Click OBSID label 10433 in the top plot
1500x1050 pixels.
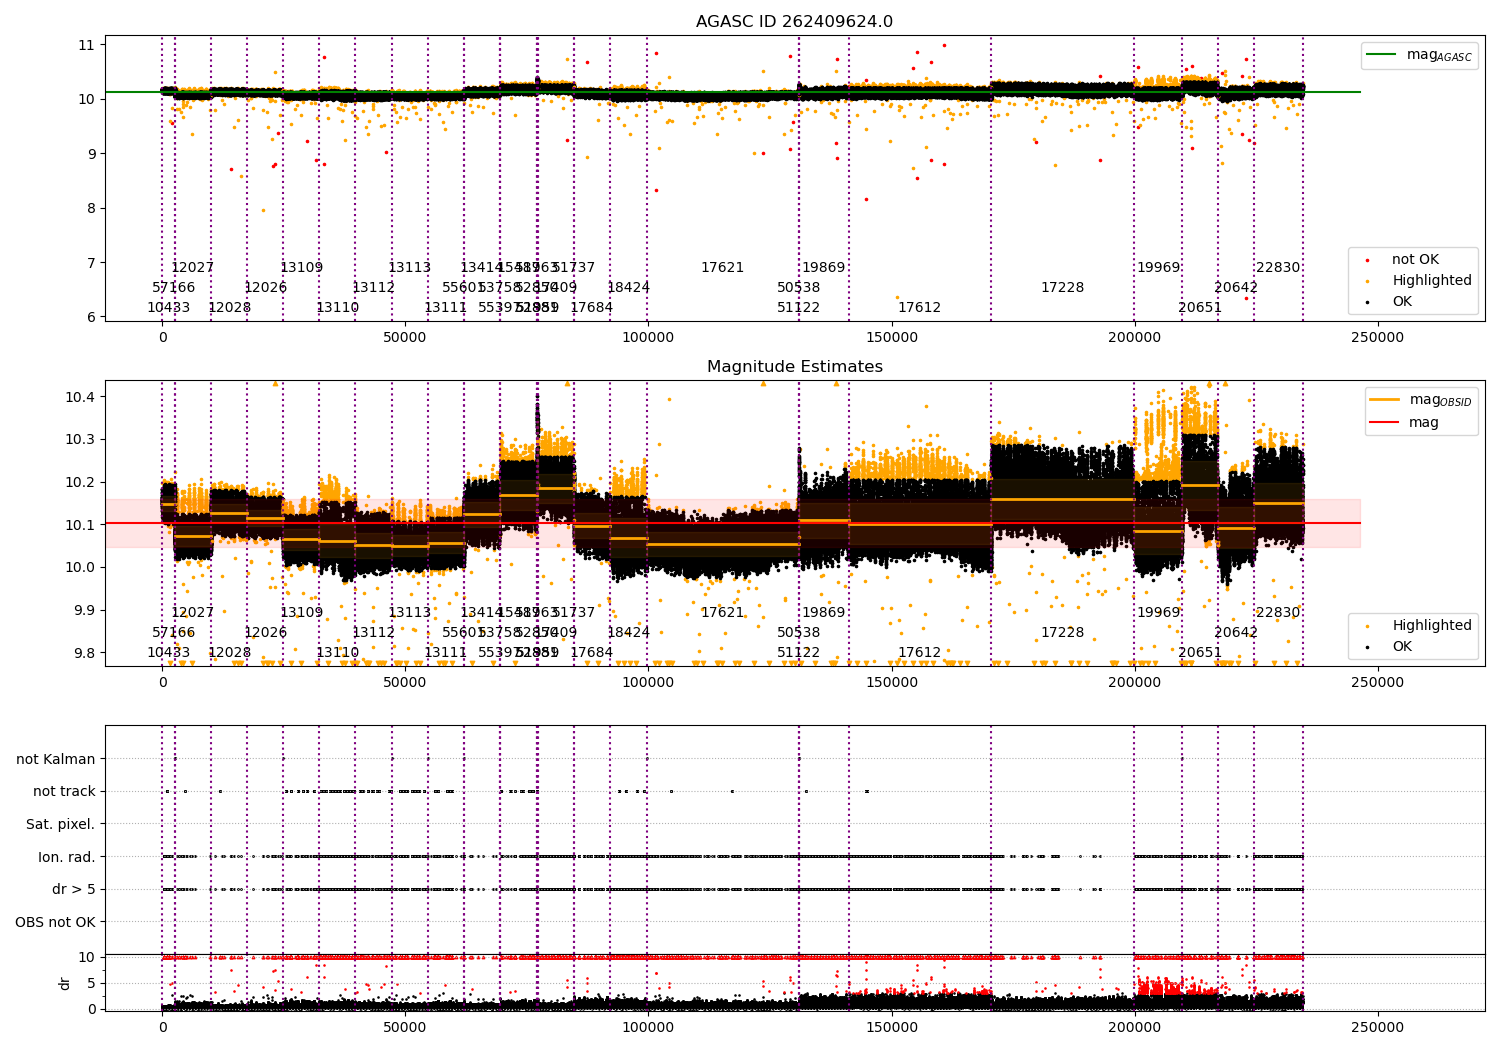tap(168, 308)
